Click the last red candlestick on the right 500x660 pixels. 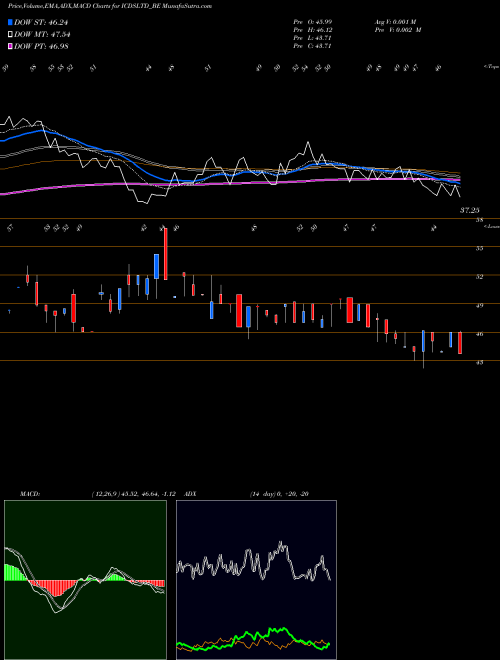[x=460, y=343]
